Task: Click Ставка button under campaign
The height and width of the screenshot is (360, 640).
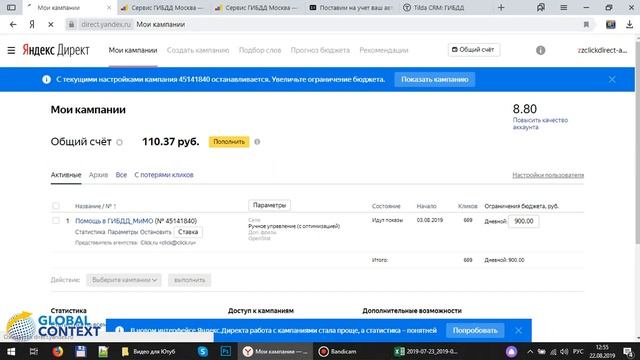Action: [188, 232]
